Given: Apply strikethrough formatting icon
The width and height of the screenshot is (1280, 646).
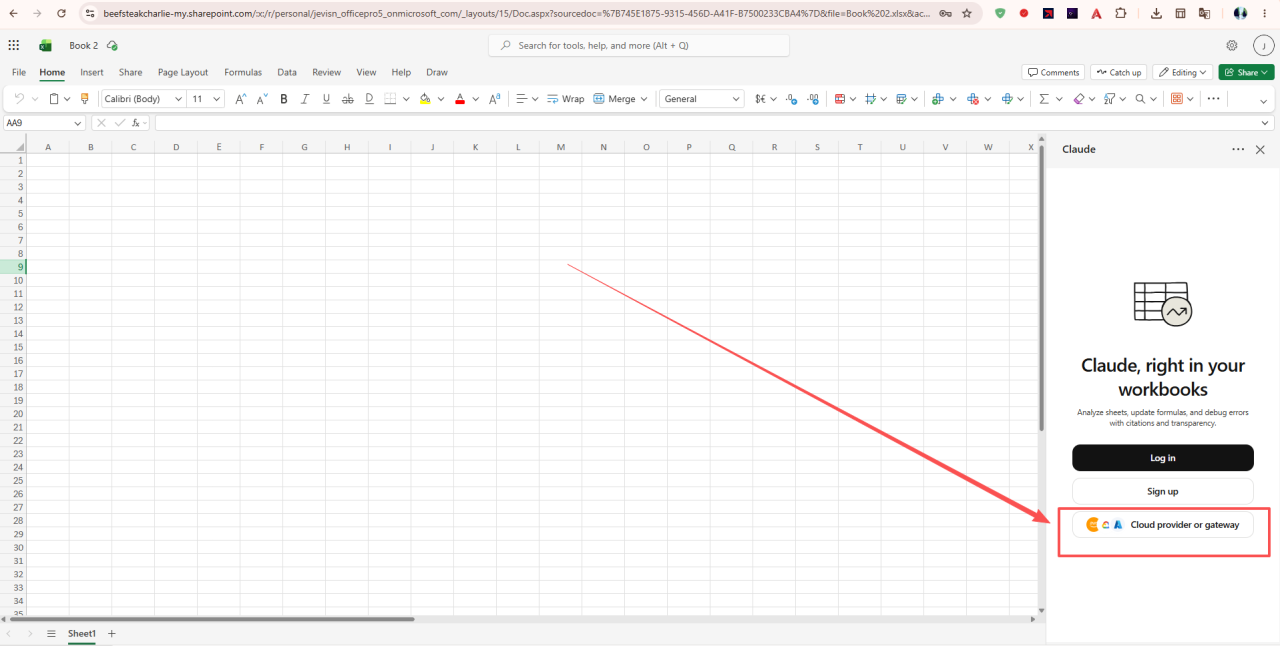Looking at the screenshot, I should point(348,99).
